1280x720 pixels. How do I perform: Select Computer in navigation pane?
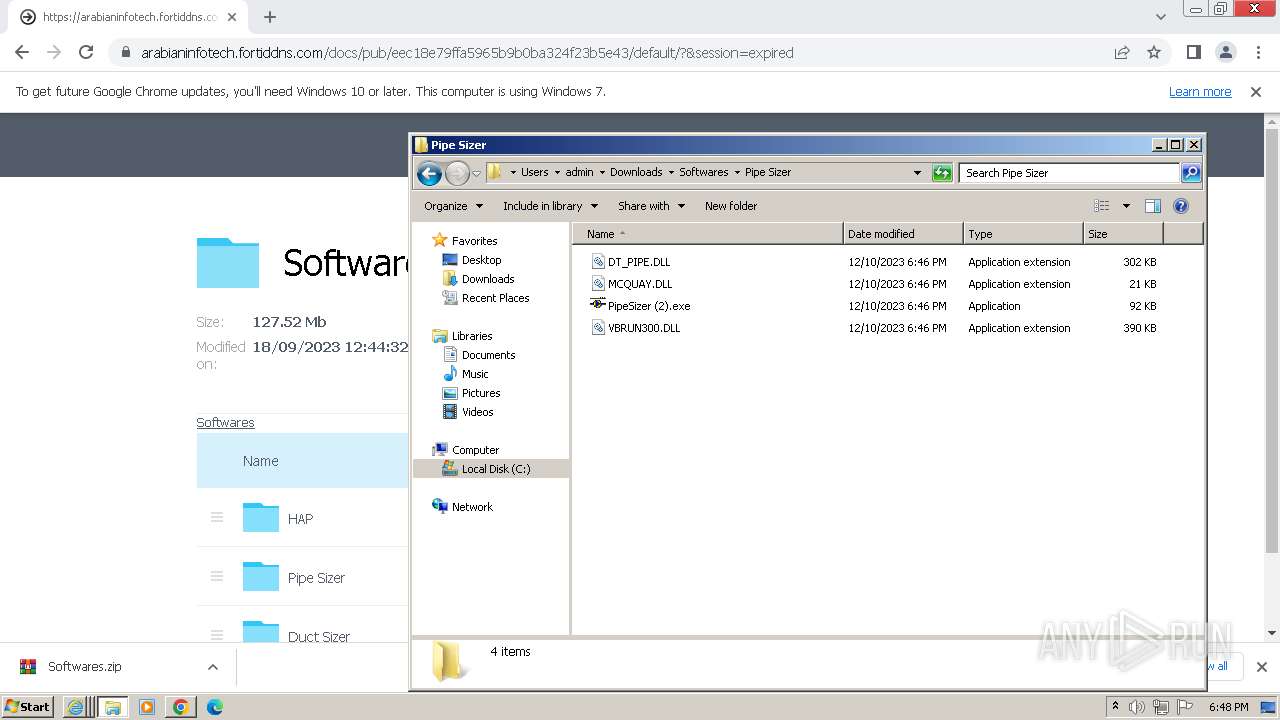(475, 450)
